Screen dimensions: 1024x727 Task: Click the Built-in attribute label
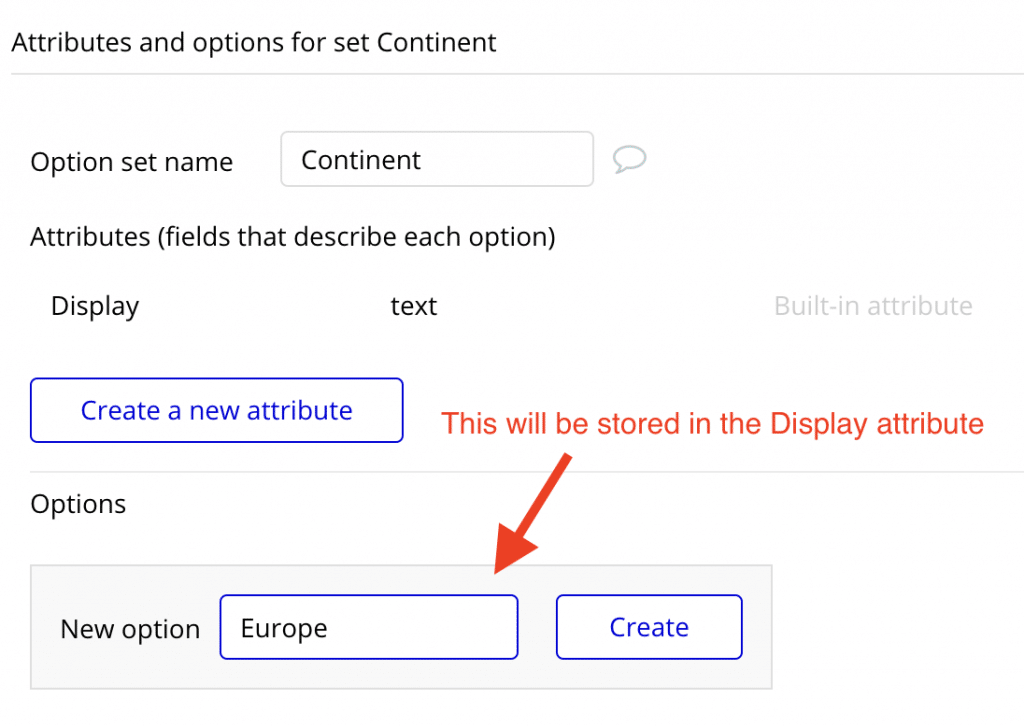[x=873, y=306]
